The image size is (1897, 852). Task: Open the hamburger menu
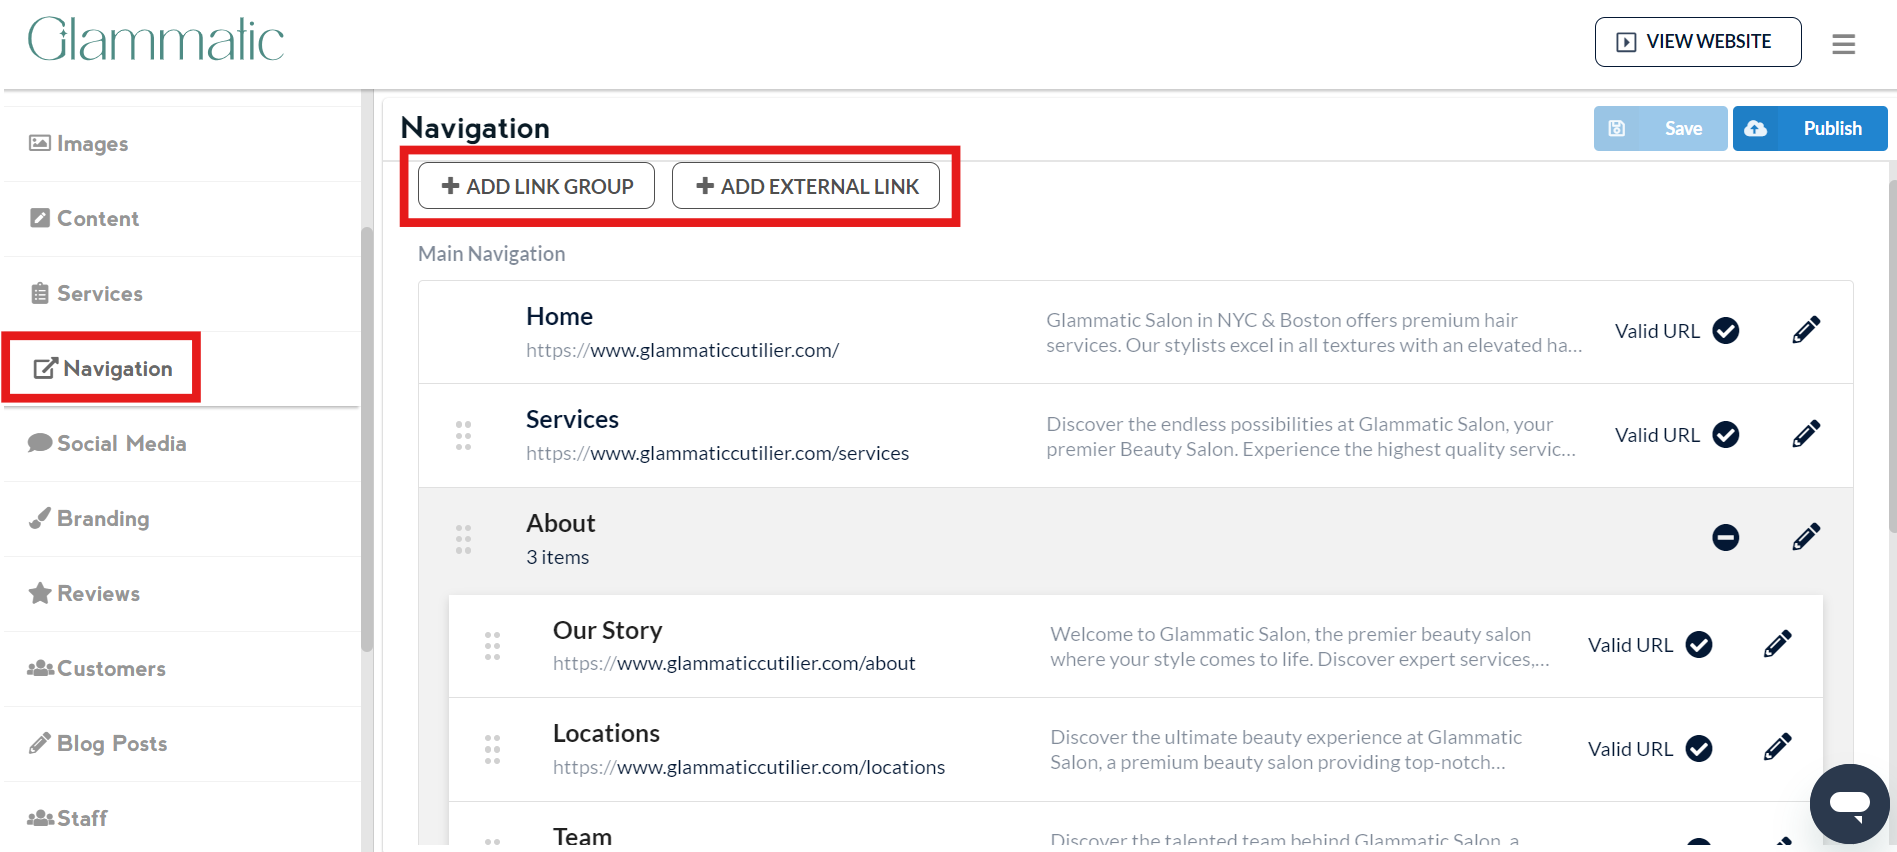[x=1843, y=44]
